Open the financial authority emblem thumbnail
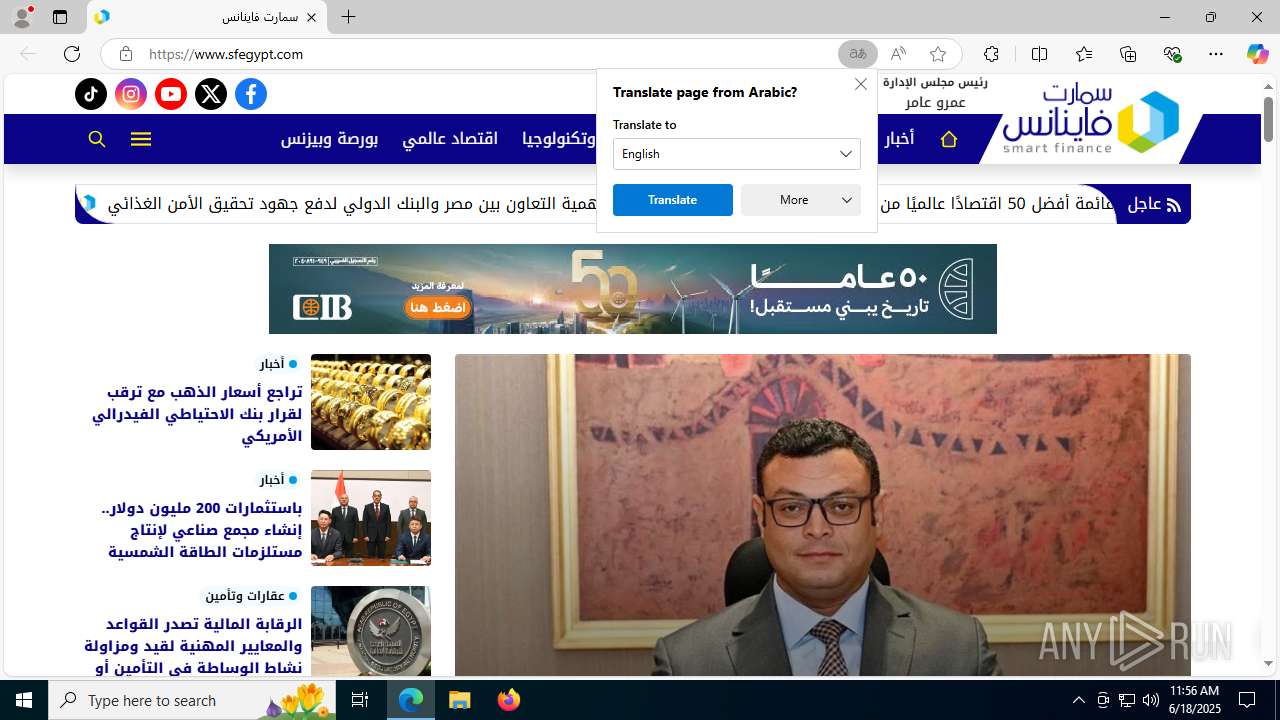The image size is (1280, 720). click(371, 631)
